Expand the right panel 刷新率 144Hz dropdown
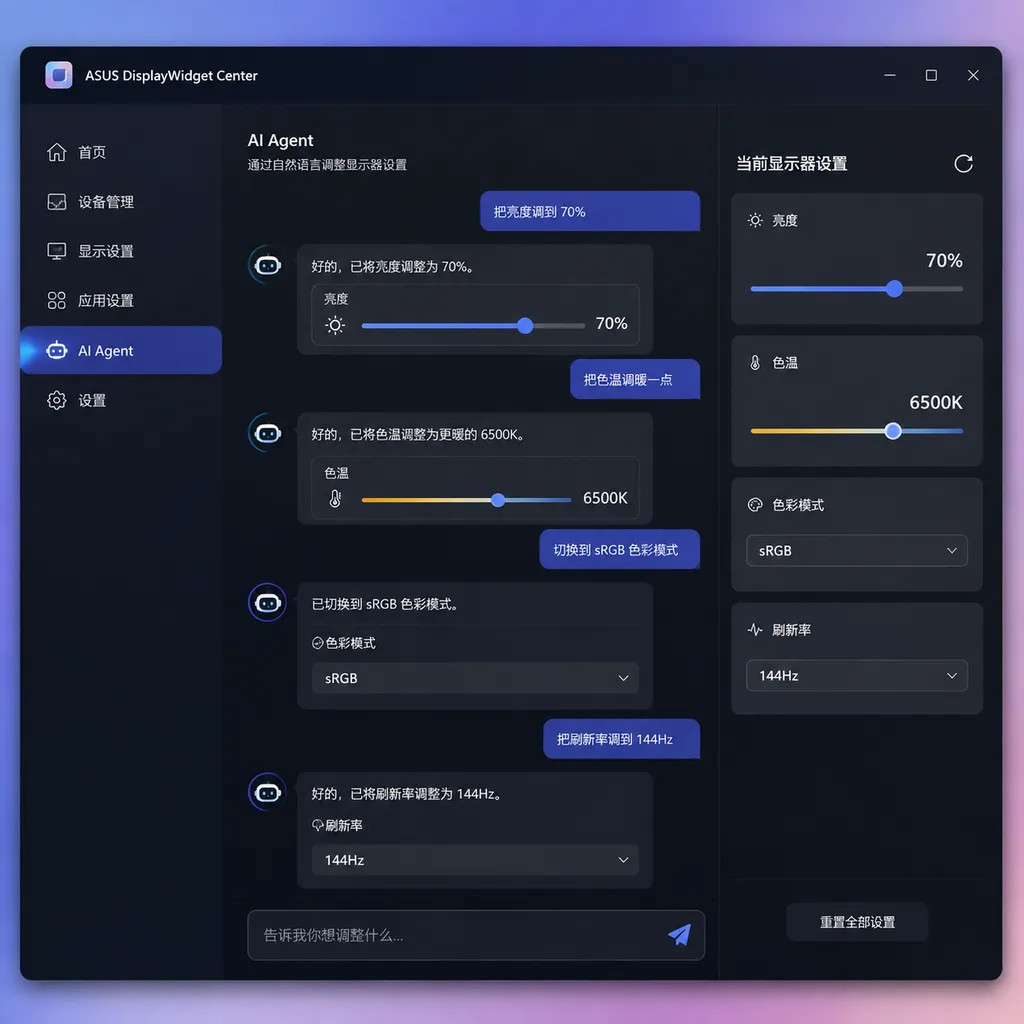The image size is (1024, 1024). pyautogui.click(x=857, y=675)
